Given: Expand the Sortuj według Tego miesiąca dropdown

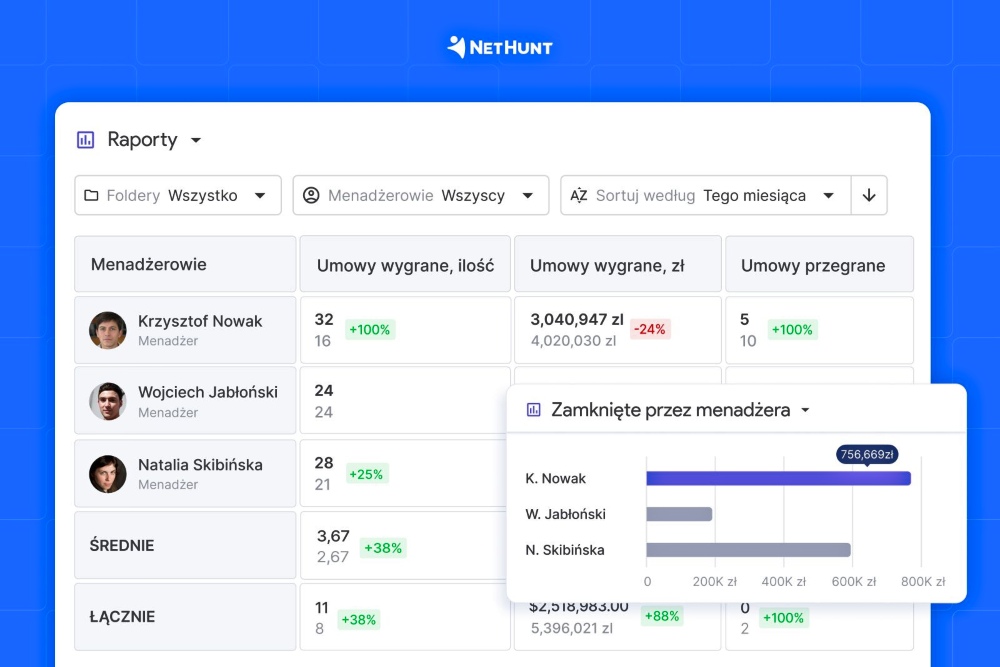Looking at the screenshot, I should pos(828,196).
